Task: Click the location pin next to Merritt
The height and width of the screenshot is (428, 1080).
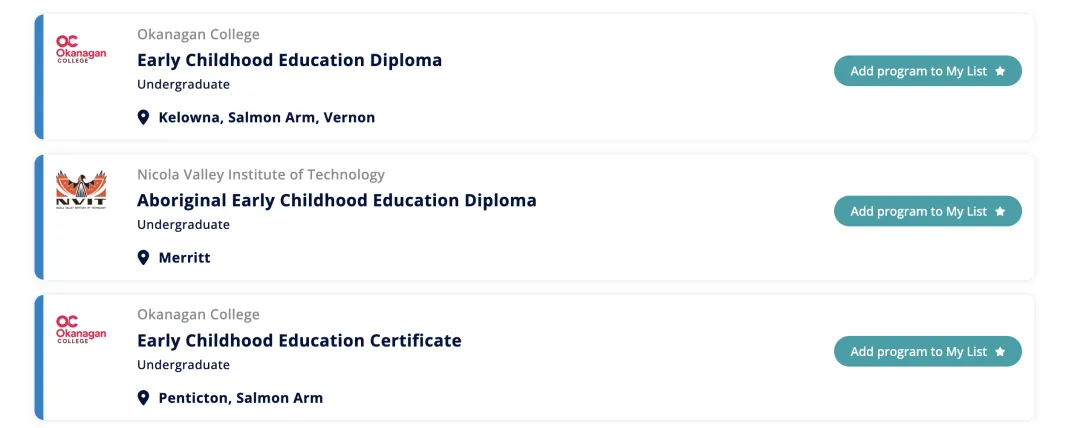Action: (143, 258)
